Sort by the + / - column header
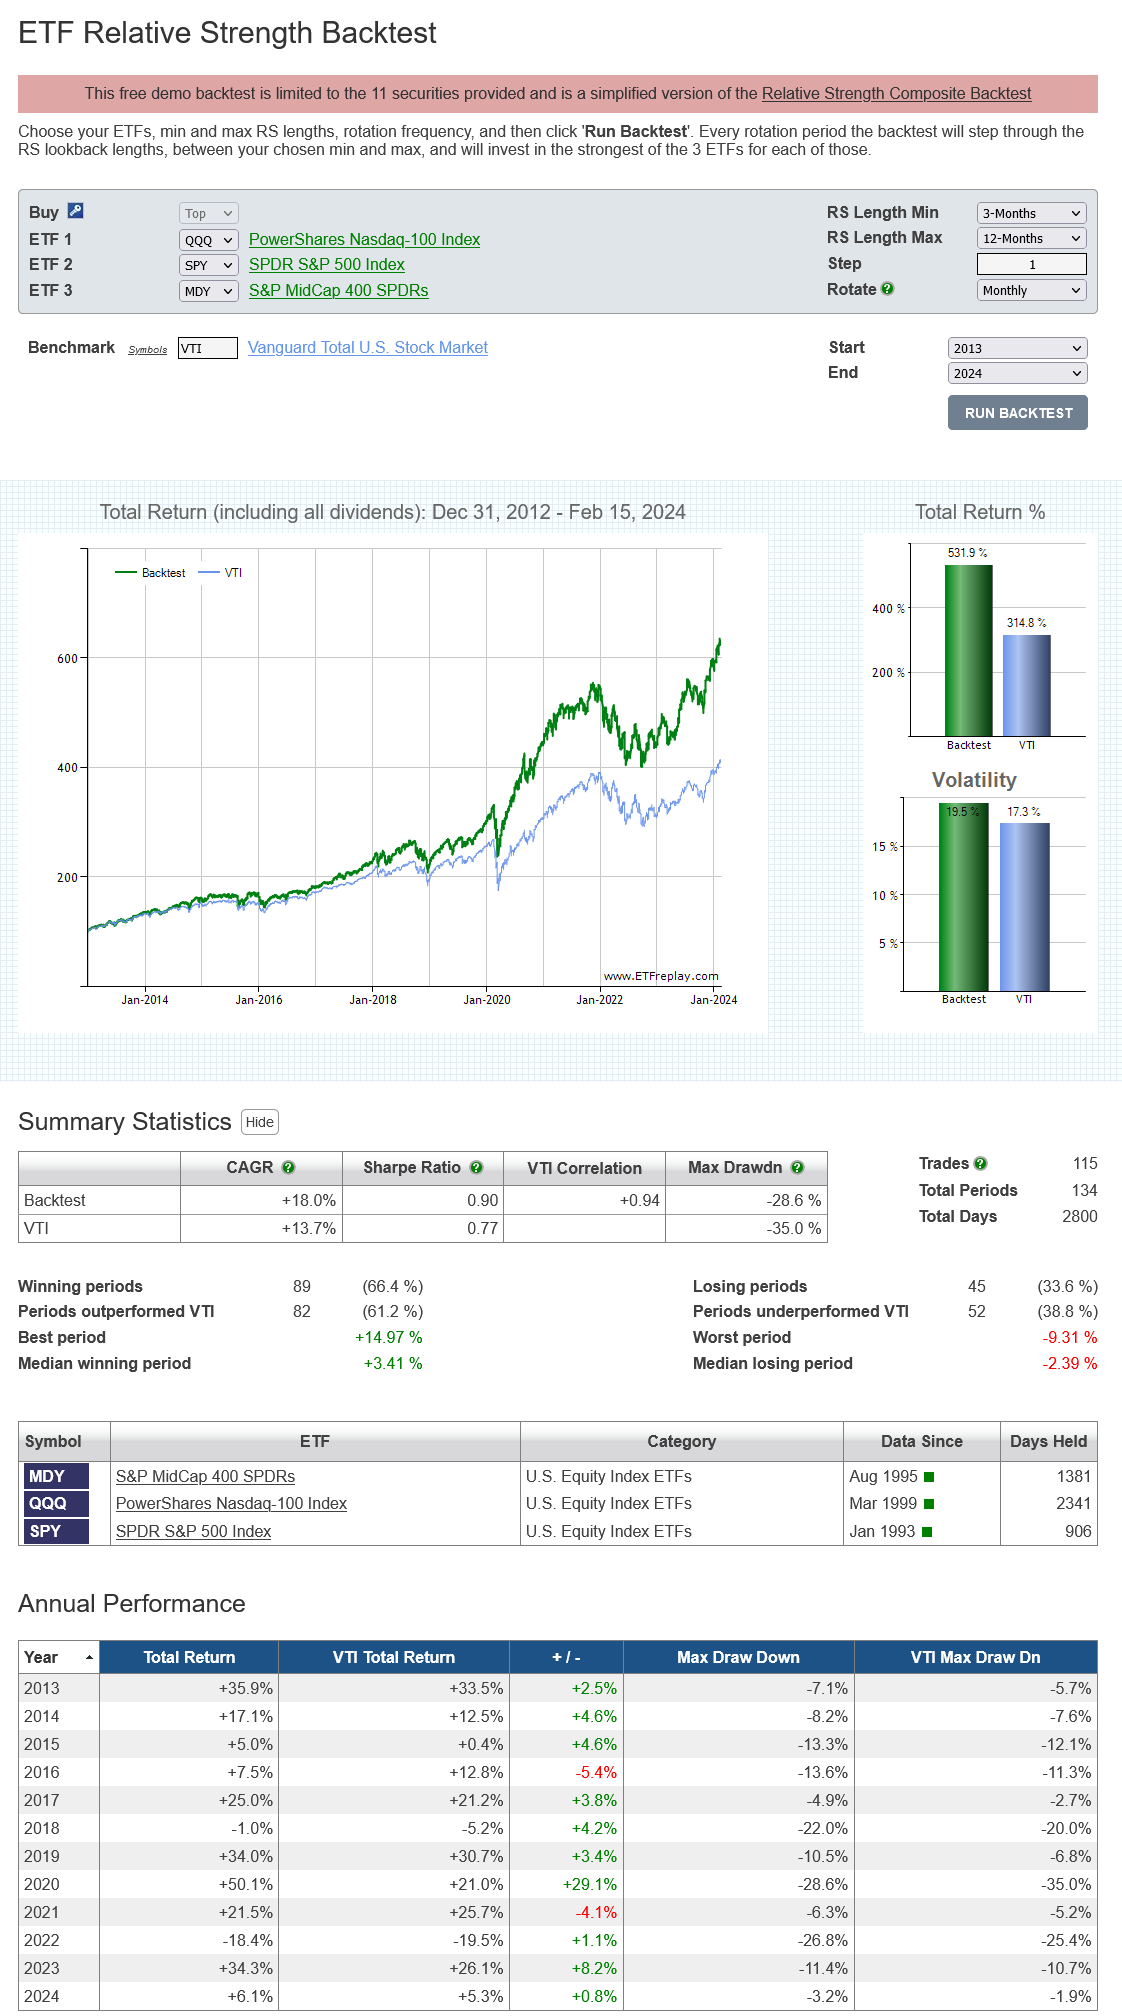The height and width of the screenshot is (2016, 1122). 566,1658
